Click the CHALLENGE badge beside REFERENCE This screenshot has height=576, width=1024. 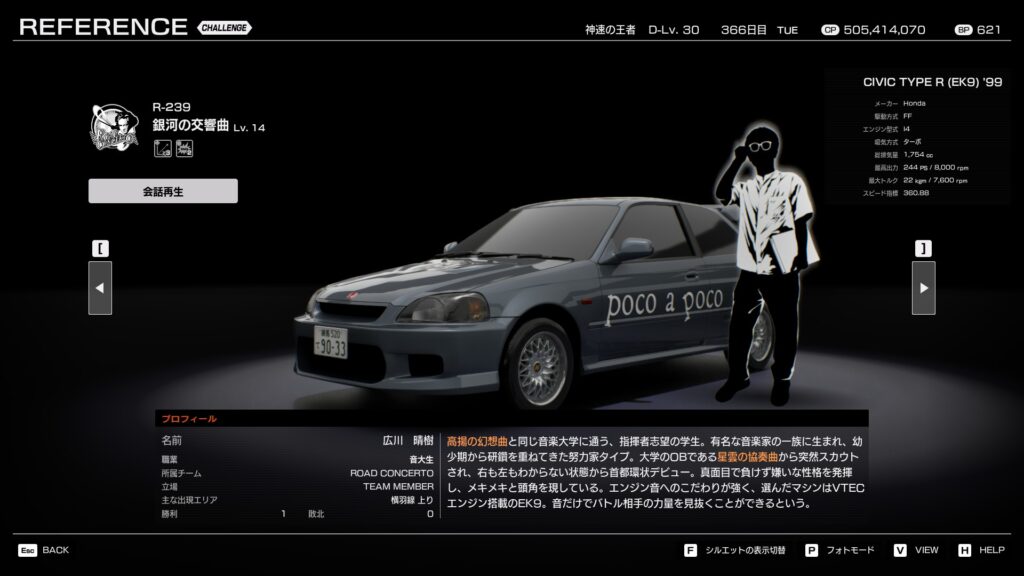pos(224,27)
